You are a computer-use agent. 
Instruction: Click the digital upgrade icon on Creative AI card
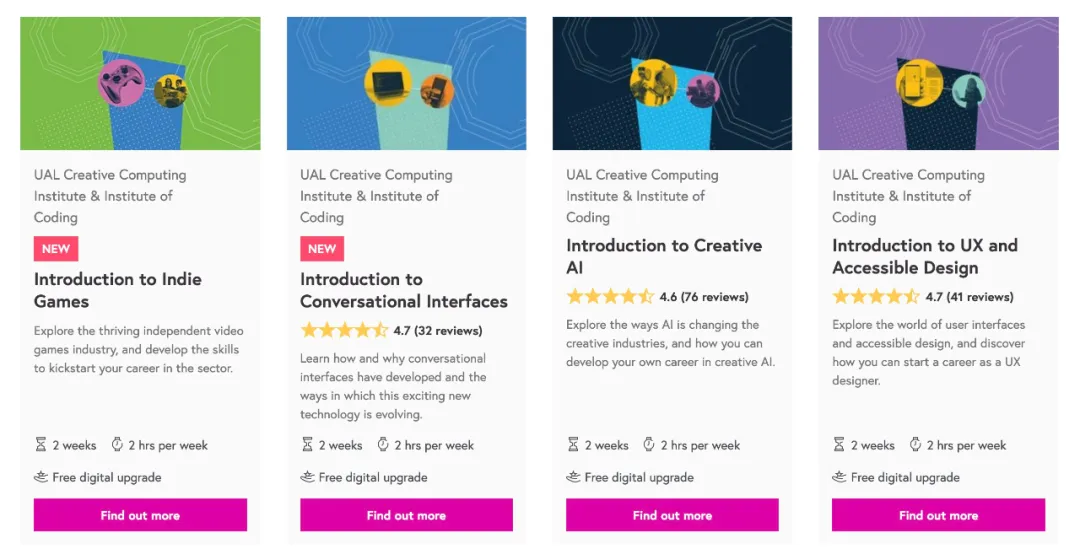(573, 477)
